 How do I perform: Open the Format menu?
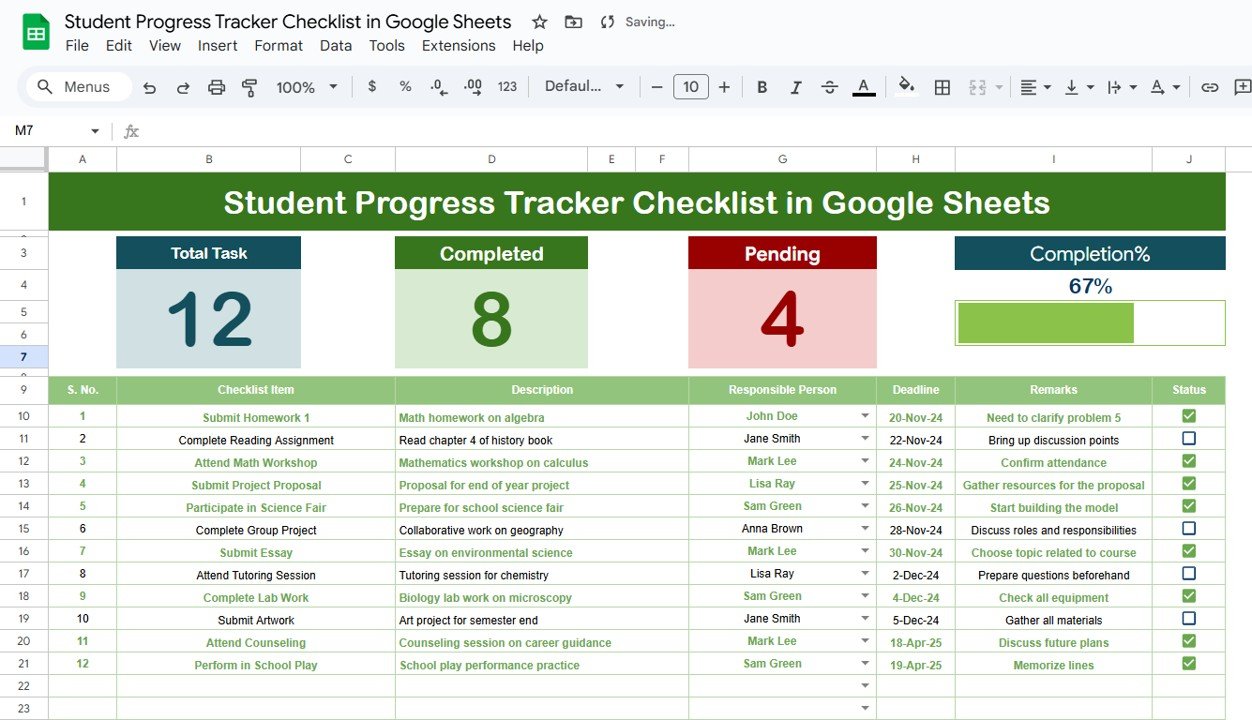[x=279, y=46]
